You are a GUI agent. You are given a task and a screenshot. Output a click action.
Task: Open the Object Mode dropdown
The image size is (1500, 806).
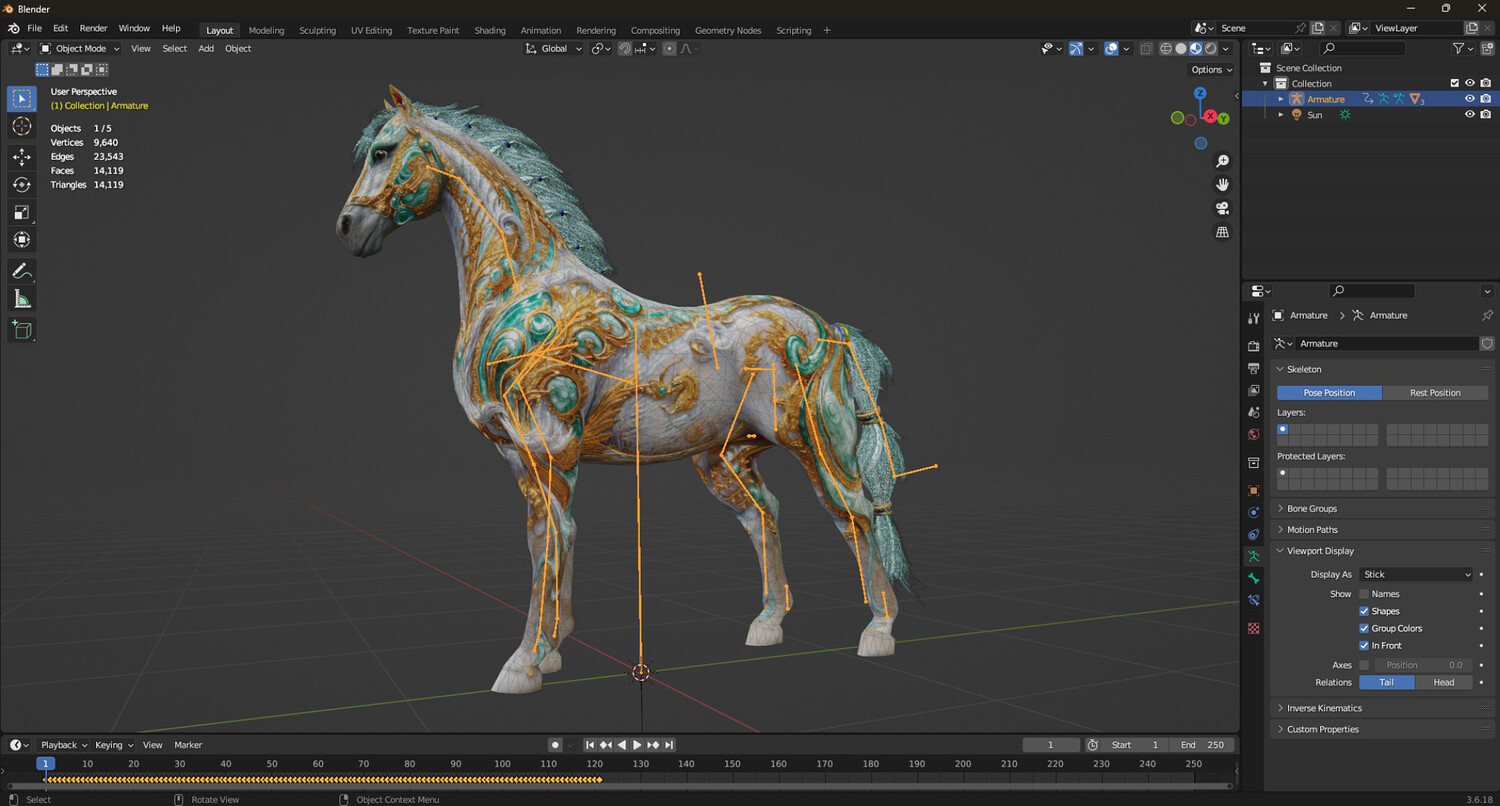pos(80,48)
